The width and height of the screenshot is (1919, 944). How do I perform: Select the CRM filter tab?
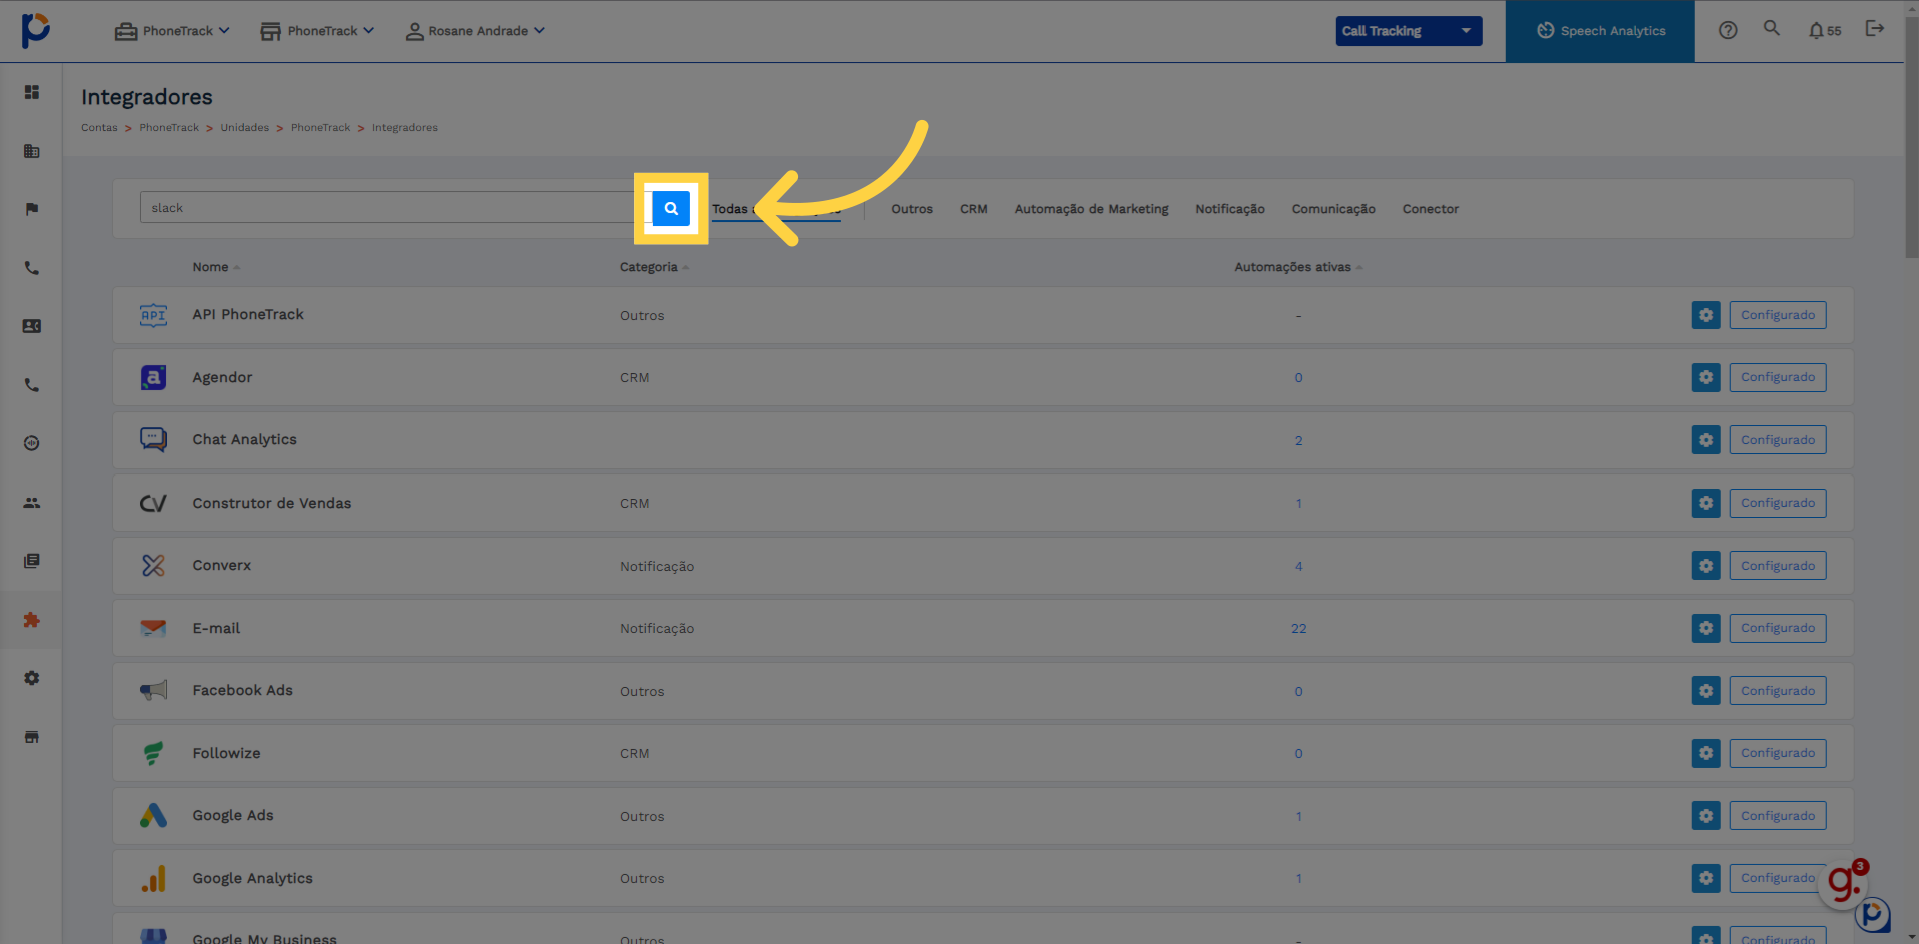974,209
